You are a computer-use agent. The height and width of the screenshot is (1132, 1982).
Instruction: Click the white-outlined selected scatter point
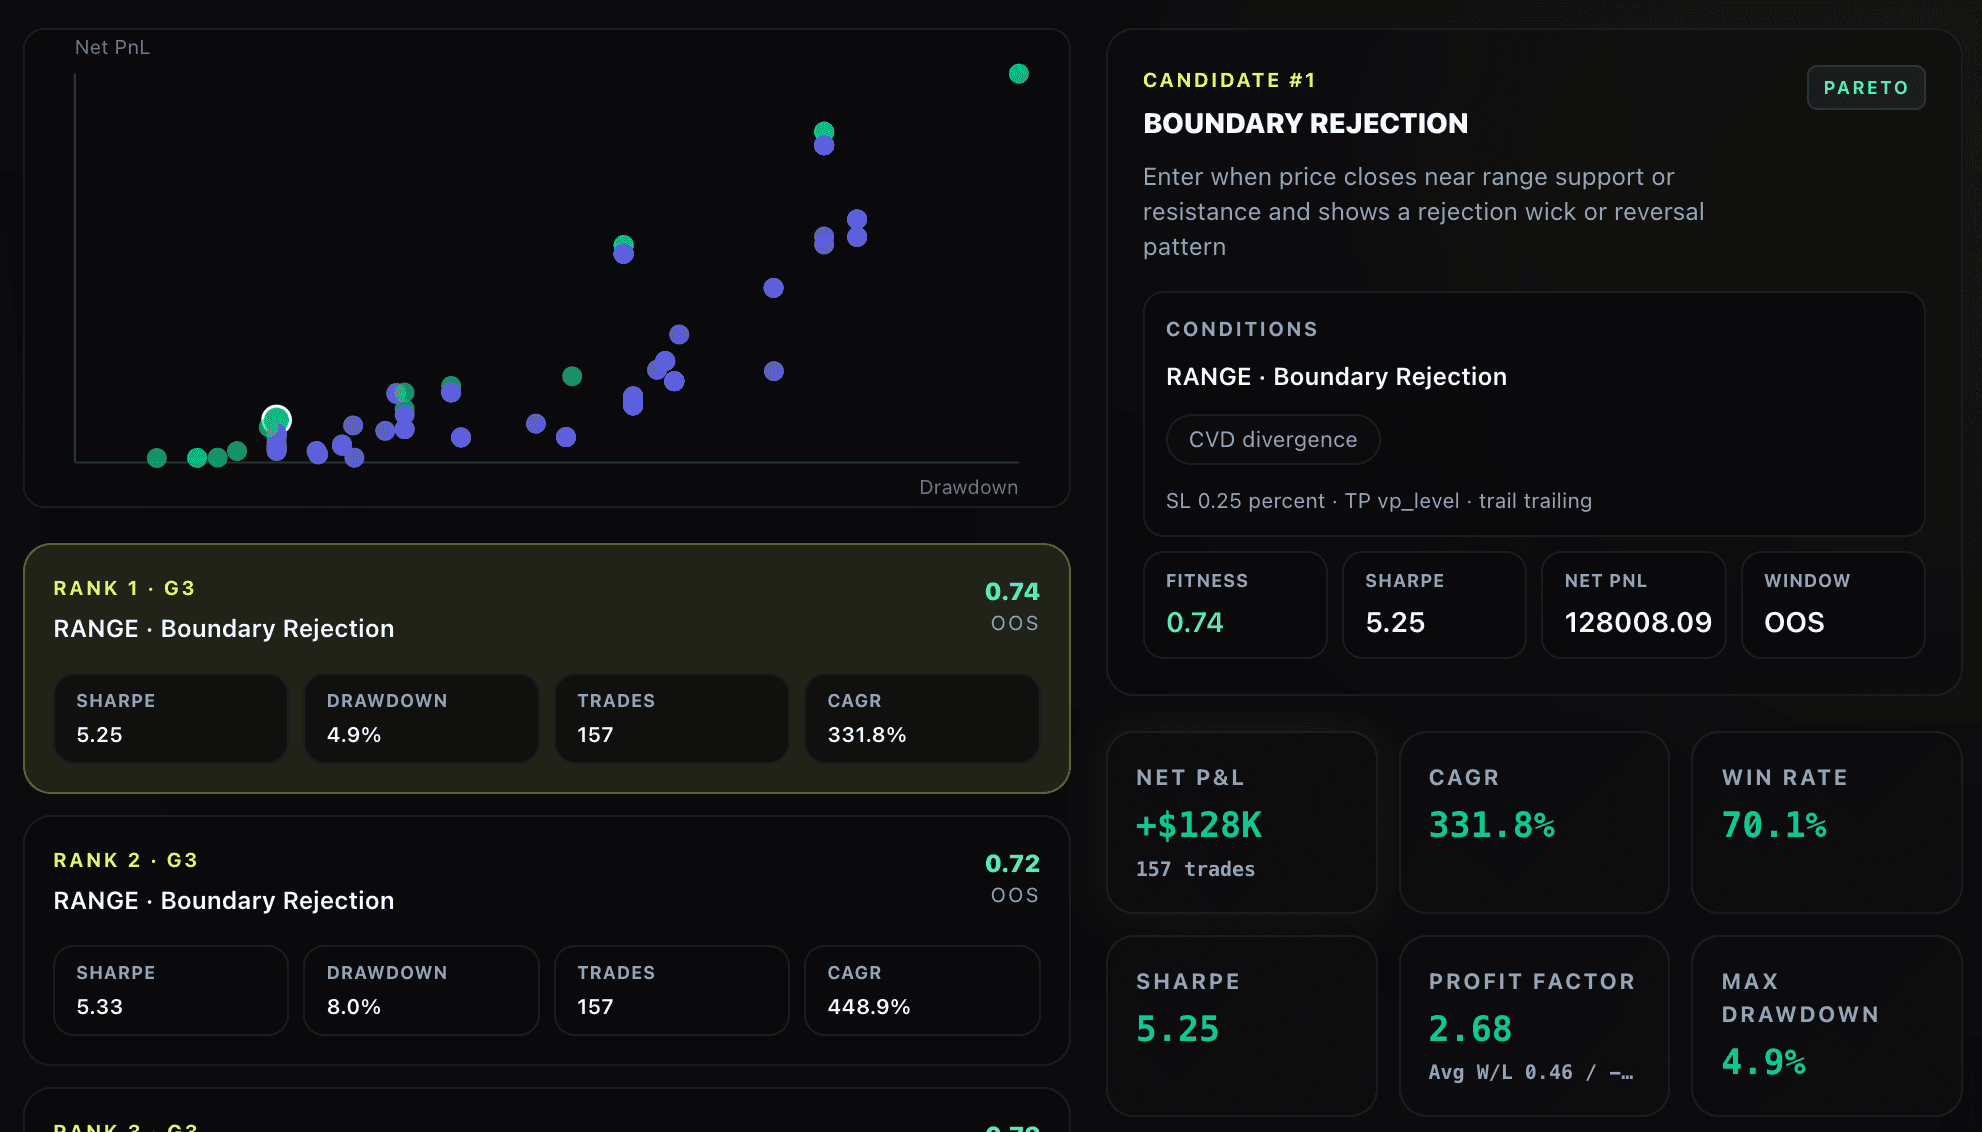pos(277,419)
